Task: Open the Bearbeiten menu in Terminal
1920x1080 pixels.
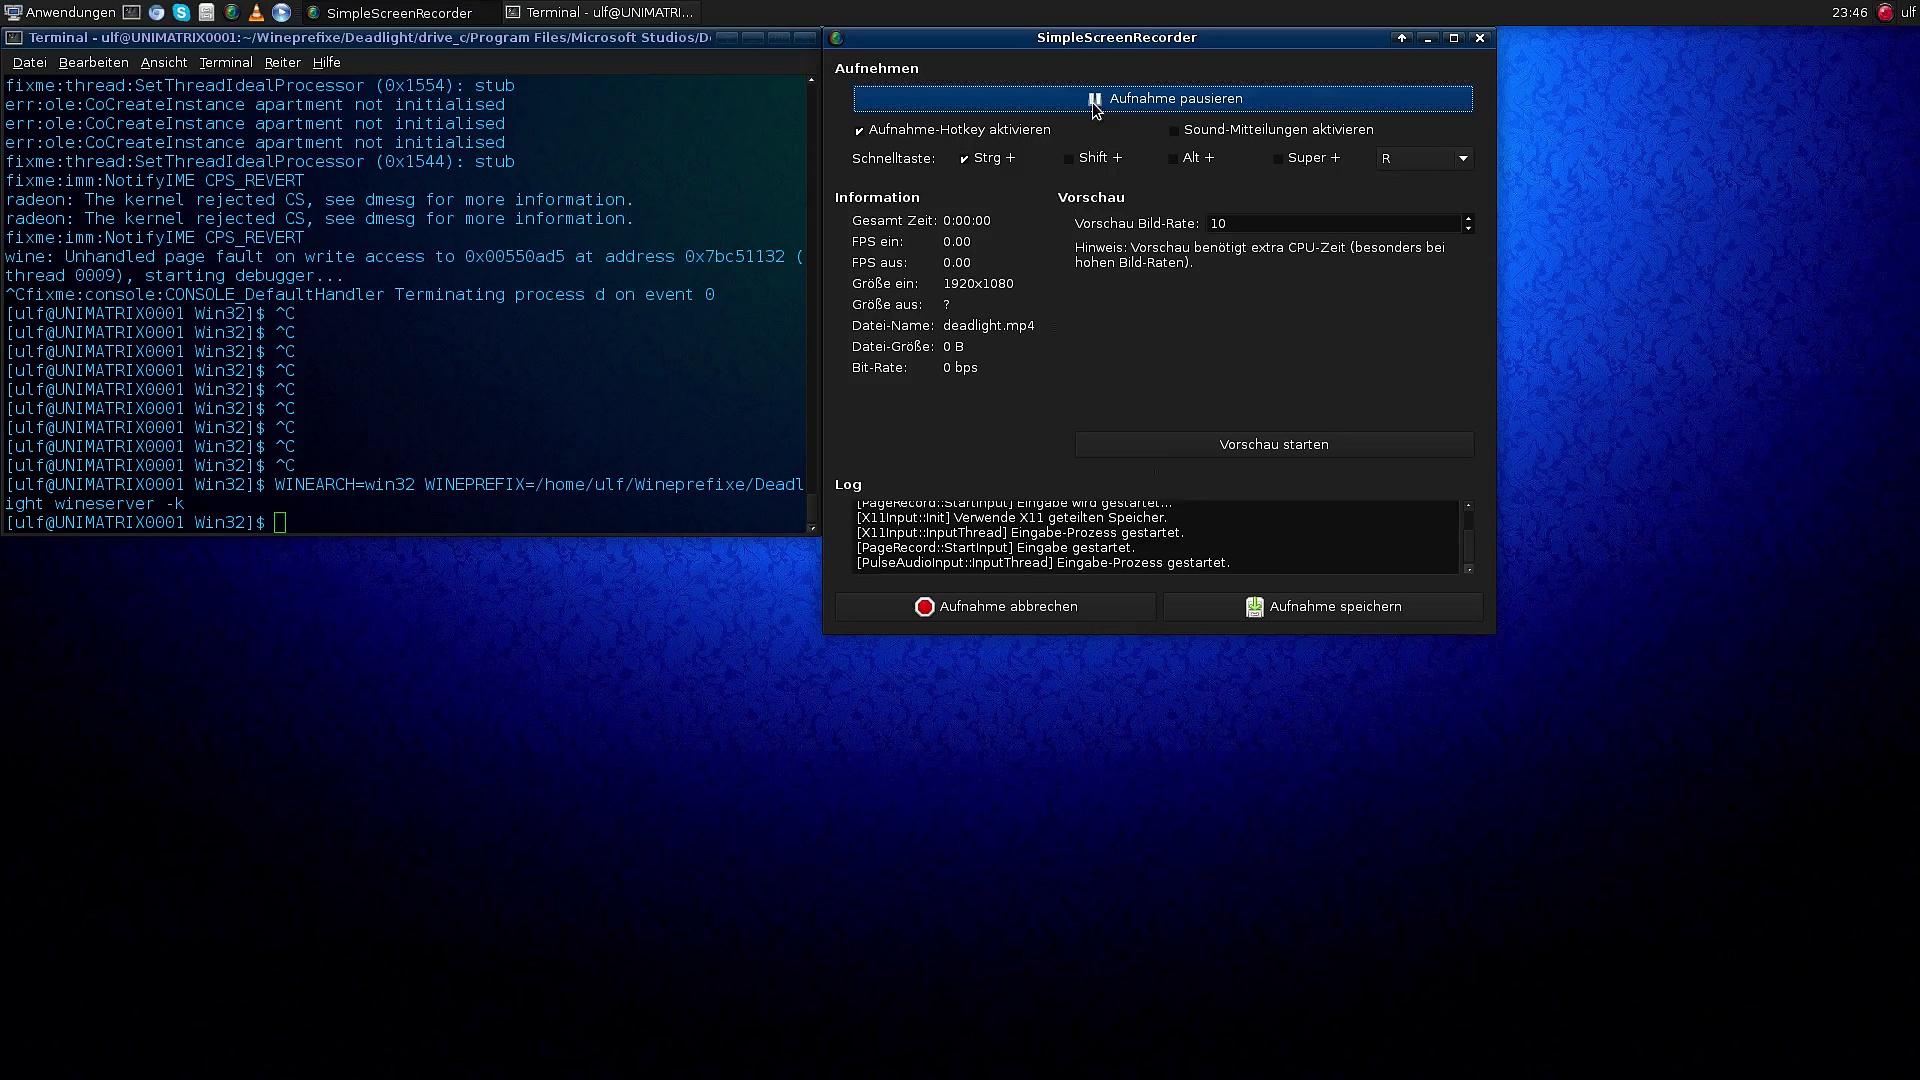Action: 93,62
